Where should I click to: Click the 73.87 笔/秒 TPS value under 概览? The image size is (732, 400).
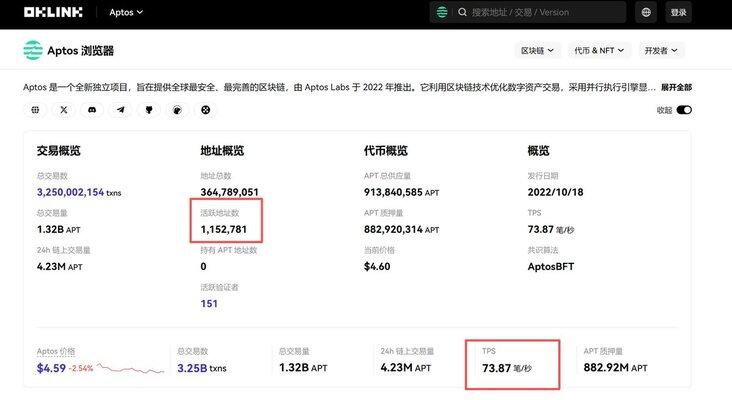tap(551, 229)
